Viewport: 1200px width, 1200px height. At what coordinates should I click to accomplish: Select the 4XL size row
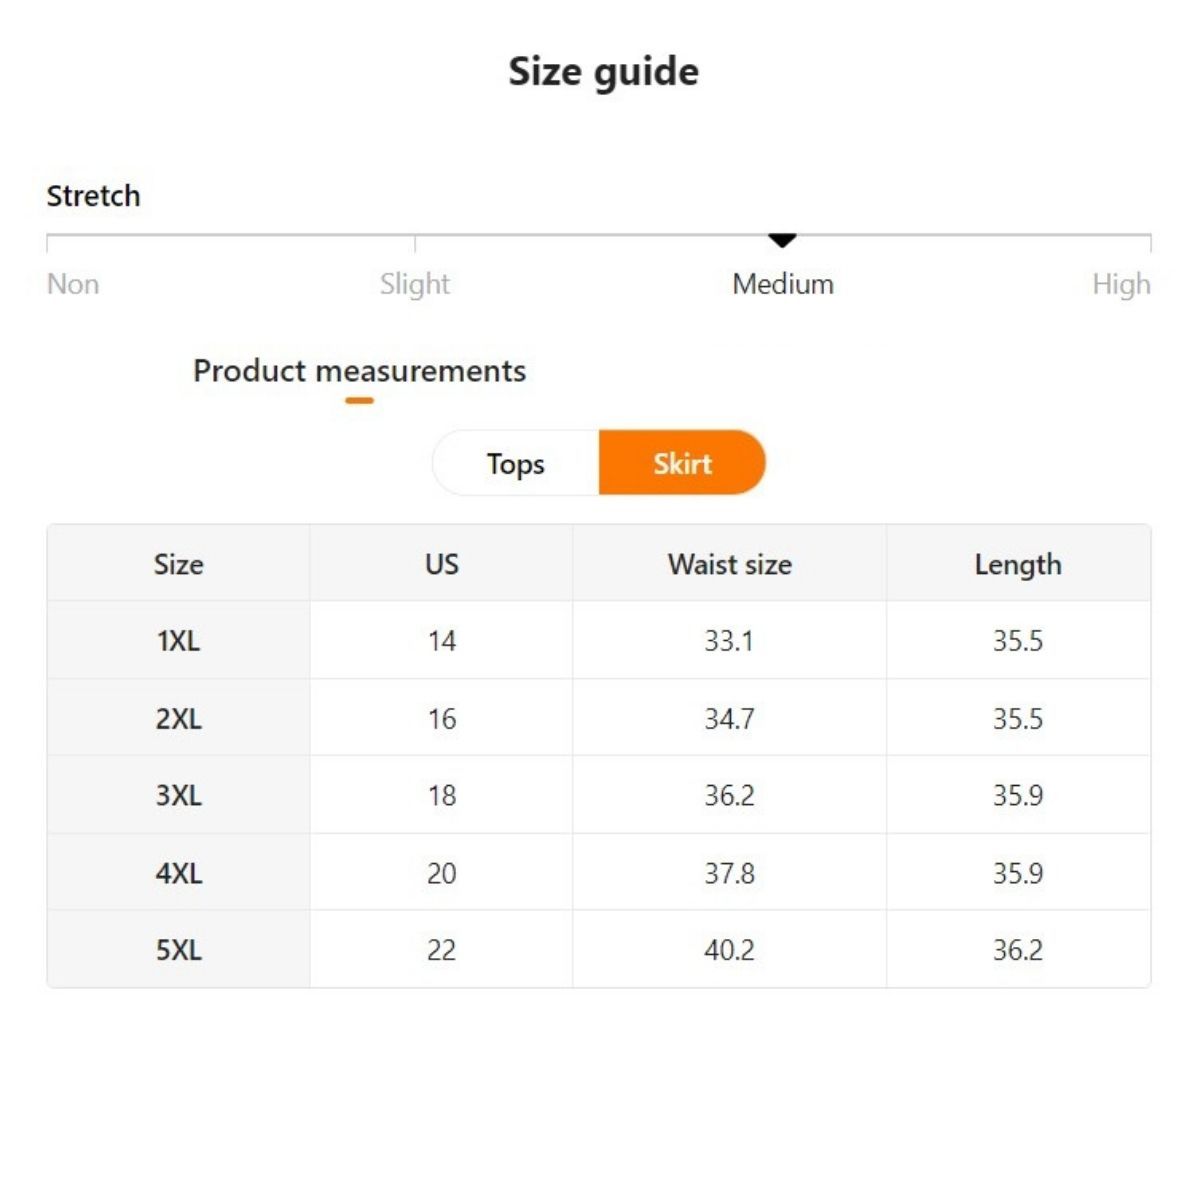tap(179, 873)
